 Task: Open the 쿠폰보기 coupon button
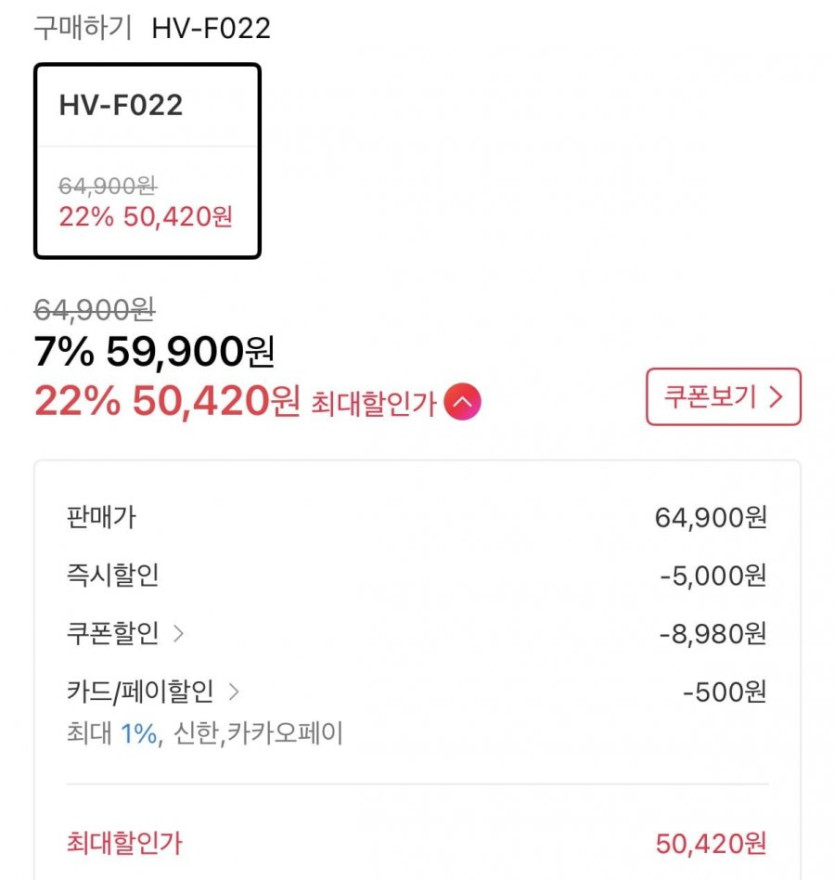point(723,397)
